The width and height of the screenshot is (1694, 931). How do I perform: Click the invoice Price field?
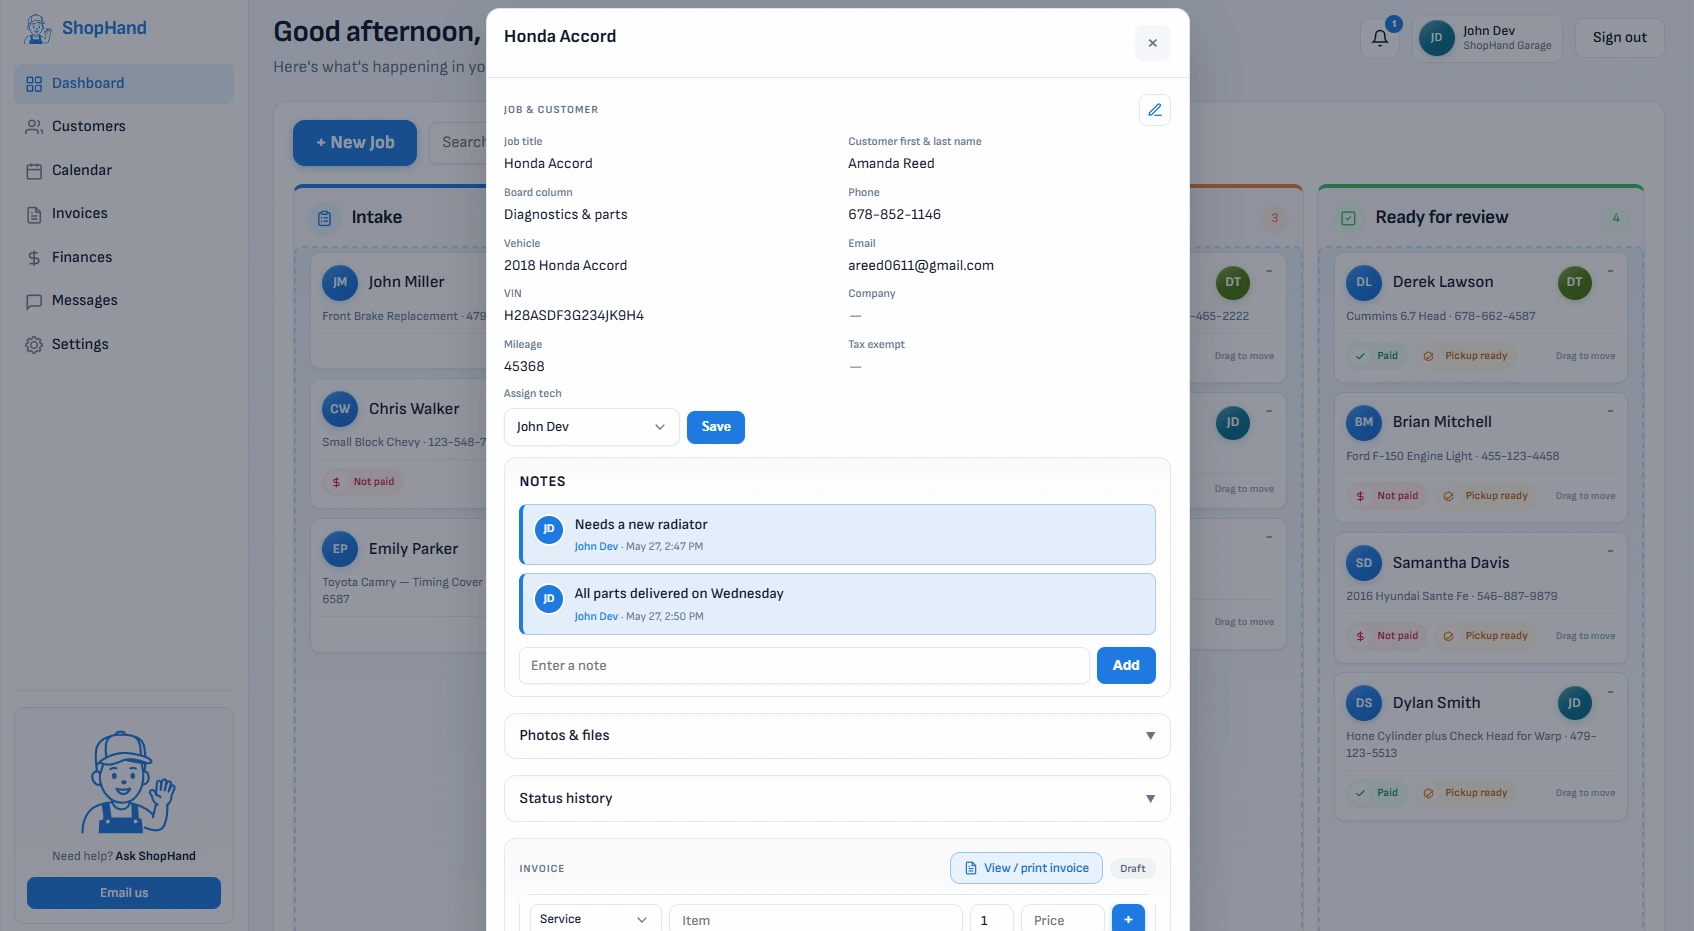coord(1063,920)
